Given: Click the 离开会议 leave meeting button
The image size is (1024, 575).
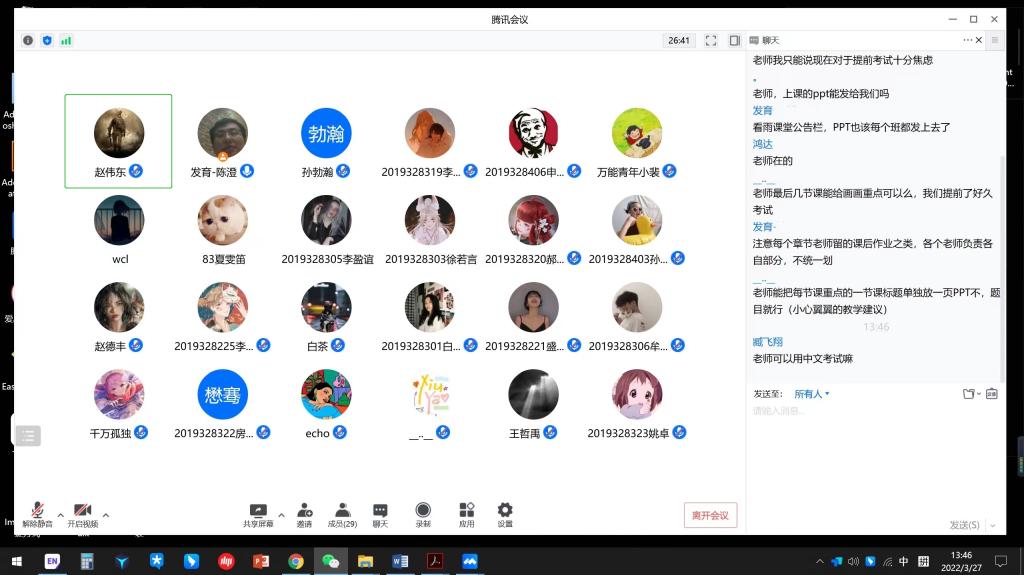Looking at the screenshot, I should [710, 515].
